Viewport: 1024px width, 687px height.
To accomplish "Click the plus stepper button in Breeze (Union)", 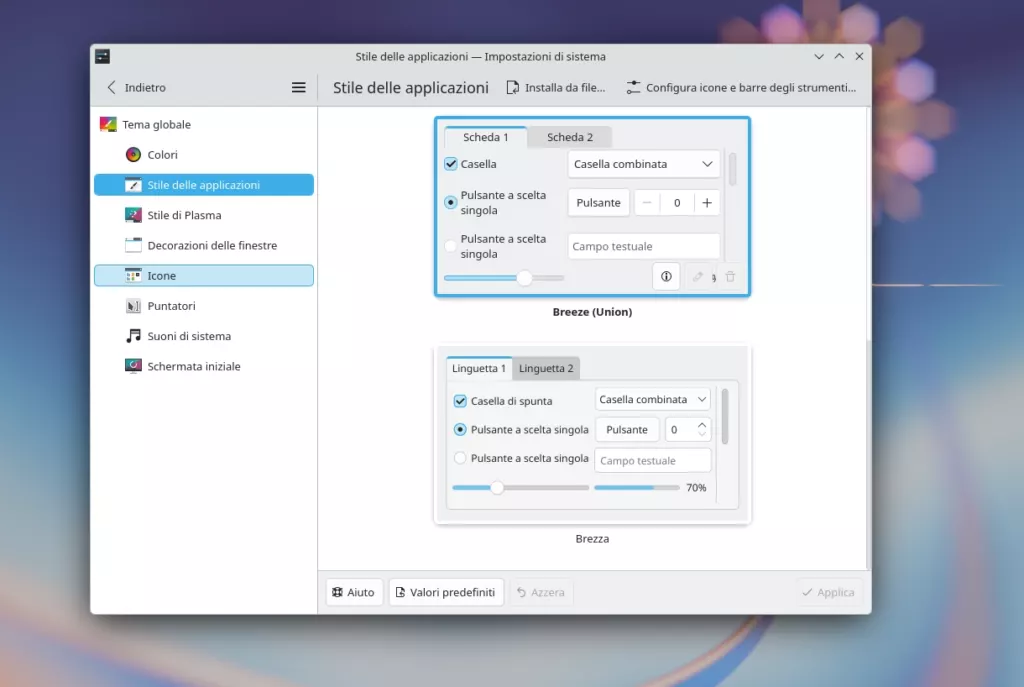I will coord(707,202).
